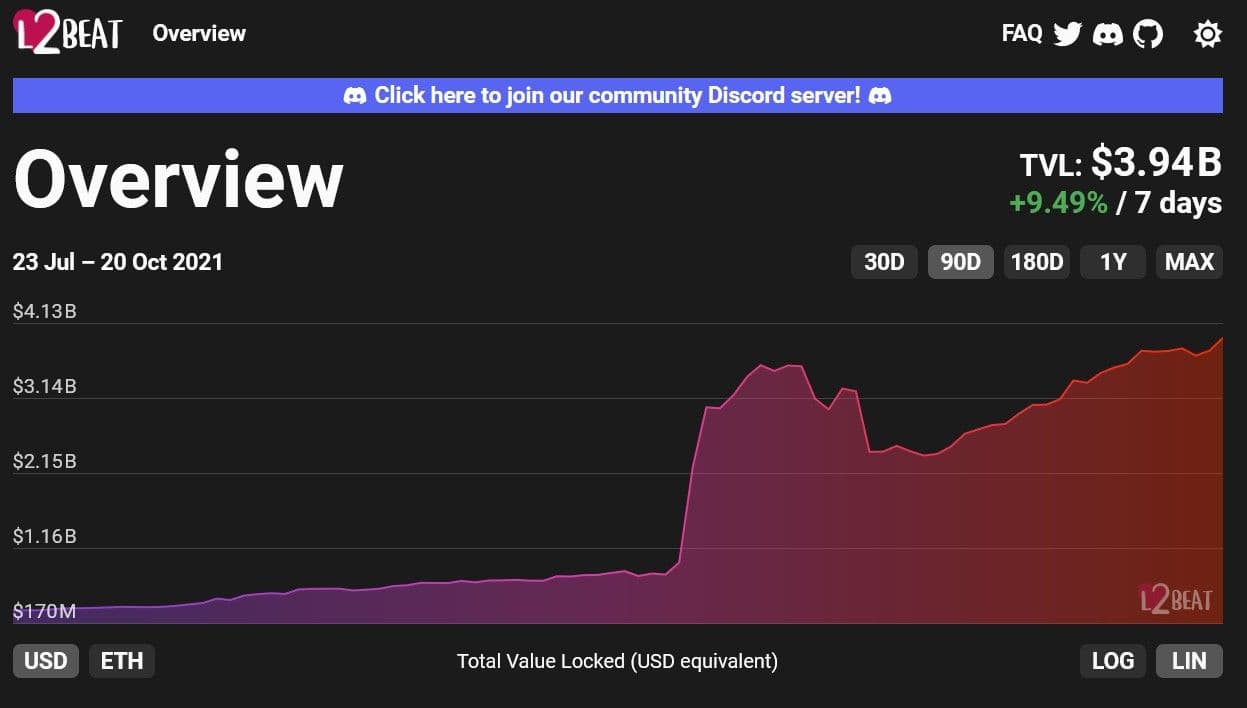1247x708 pixels.
Task: Show the MAX time range
Action: point(1189,262)
